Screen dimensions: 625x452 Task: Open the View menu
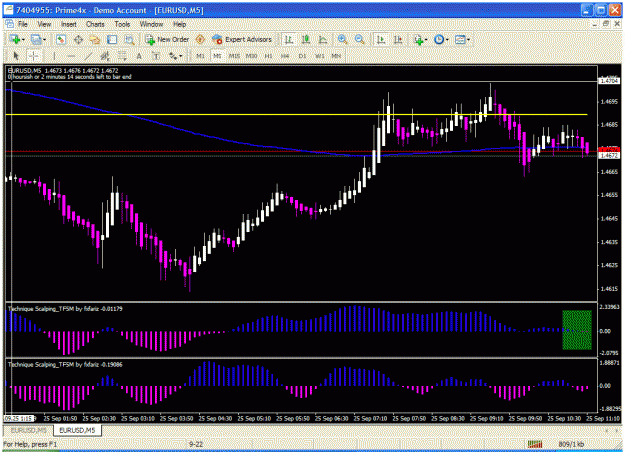tap(44, 24)
